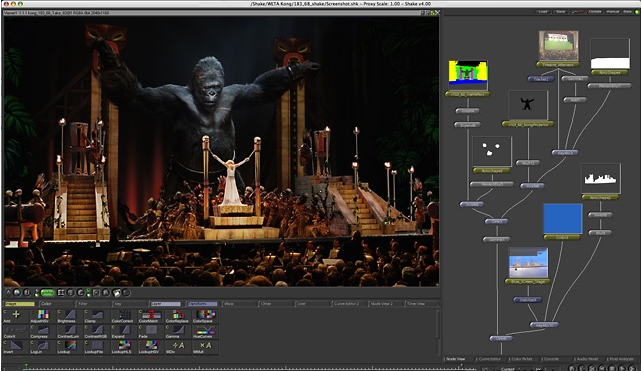Insert an AdjustHSV node
Viewport: 641px width, 371px height.
pyautogui.click(x=43, y=315)
